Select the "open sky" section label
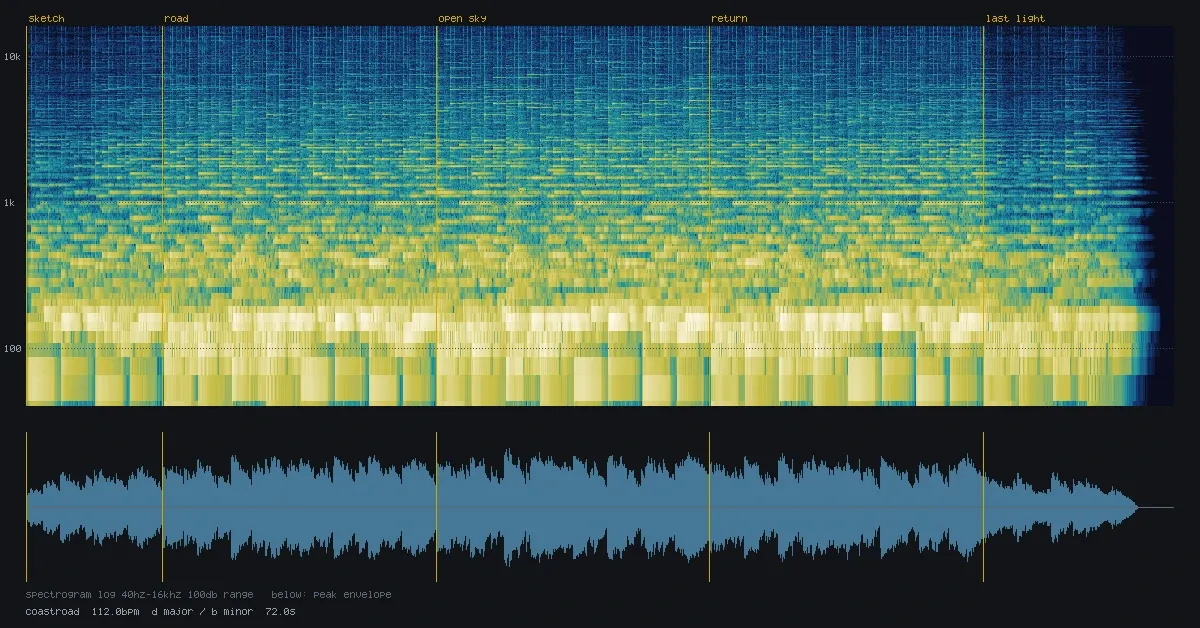The height and width of the screenshot is (628, 1200). 463,19
